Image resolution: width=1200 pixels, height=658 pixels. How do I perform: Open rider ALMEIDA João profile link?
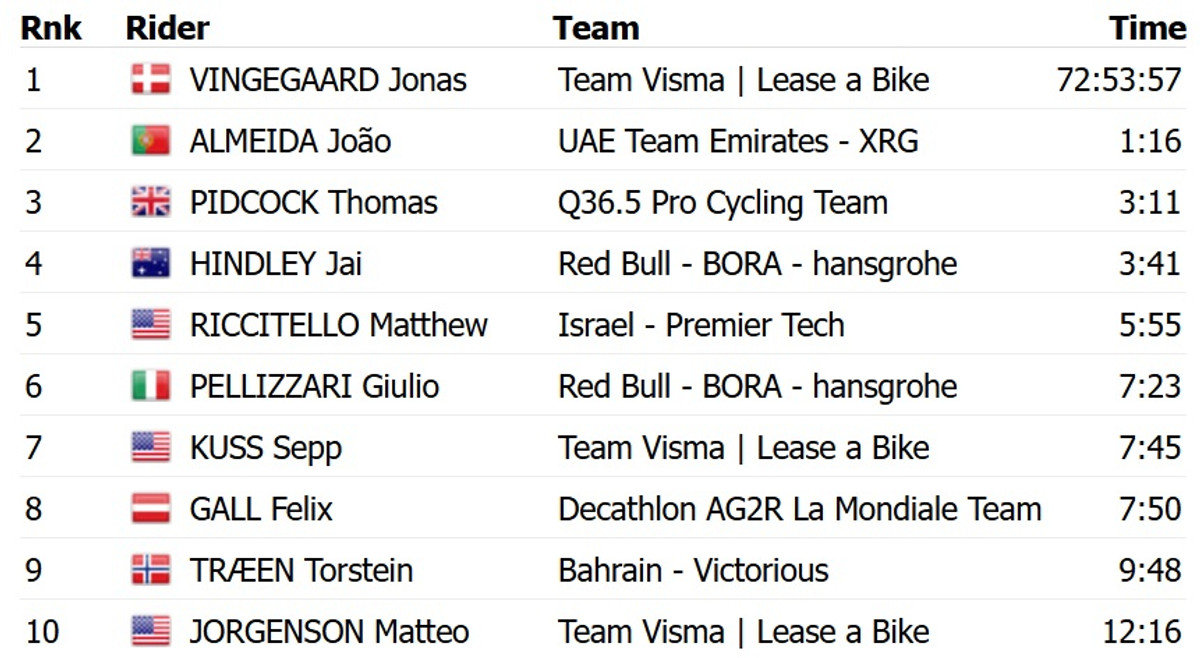pos(290,141)
